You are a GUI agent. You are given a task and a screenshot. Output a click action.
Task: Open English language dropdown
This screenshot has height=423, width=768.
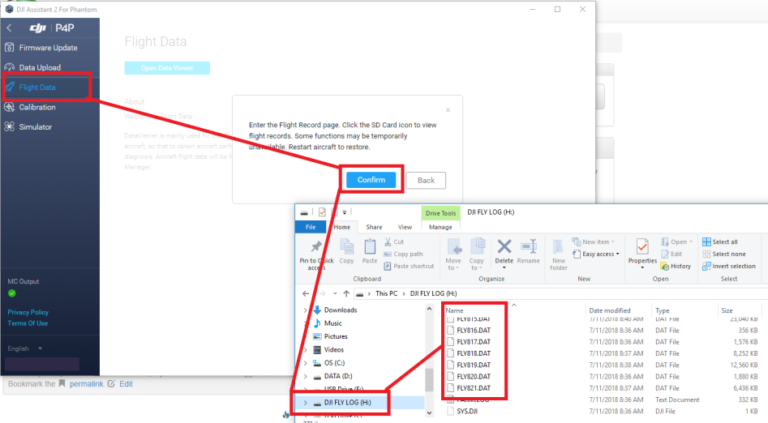click(25, 349)
